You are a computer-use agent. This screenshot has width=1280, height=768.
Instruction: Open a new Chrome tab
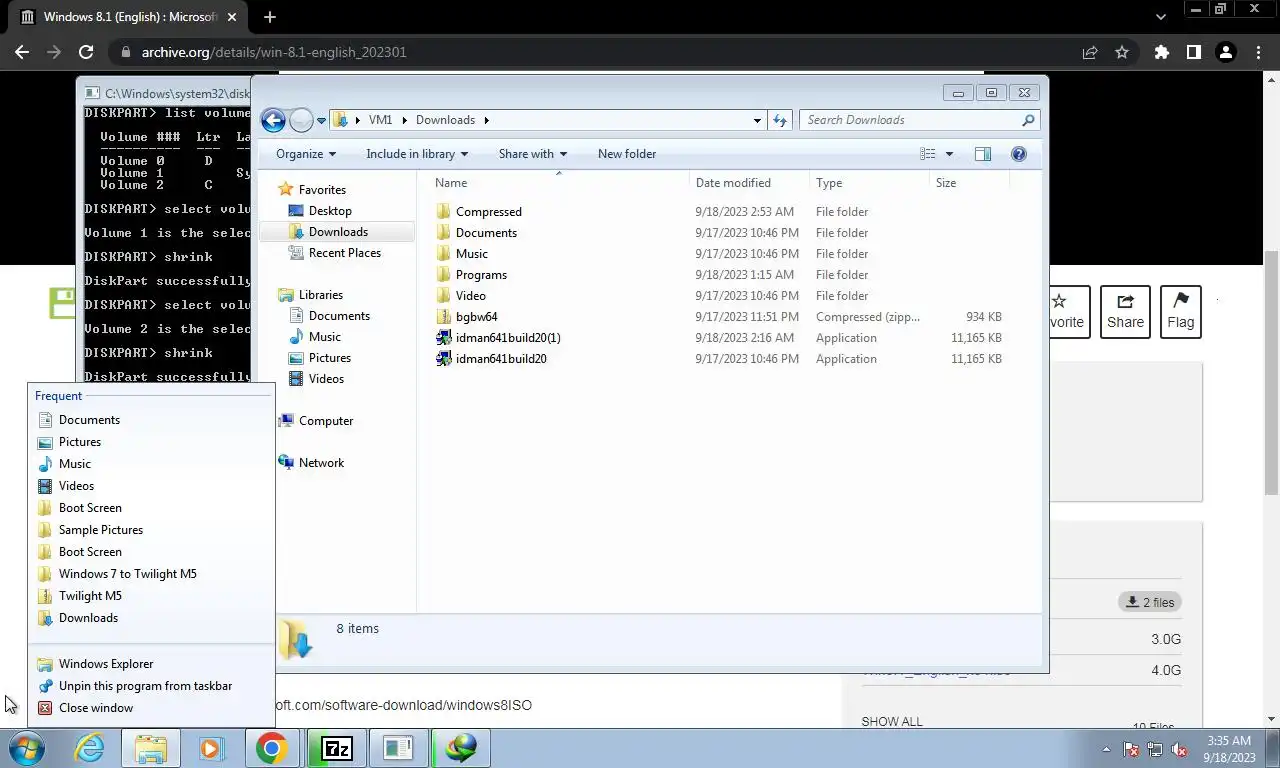coord(269,17)
